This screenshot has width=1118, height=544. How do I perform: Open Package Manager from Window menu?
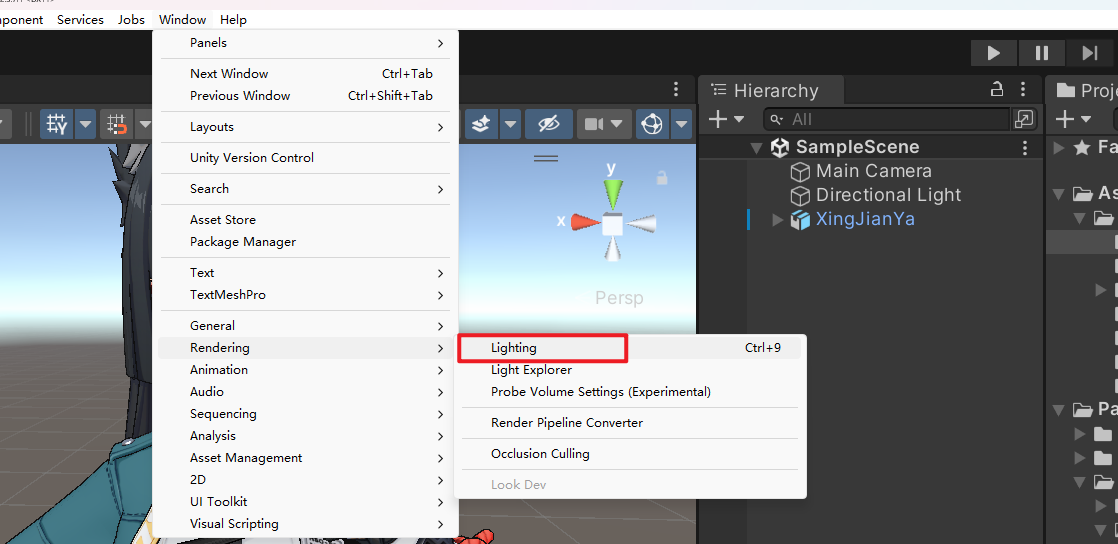tap(243, 242)
